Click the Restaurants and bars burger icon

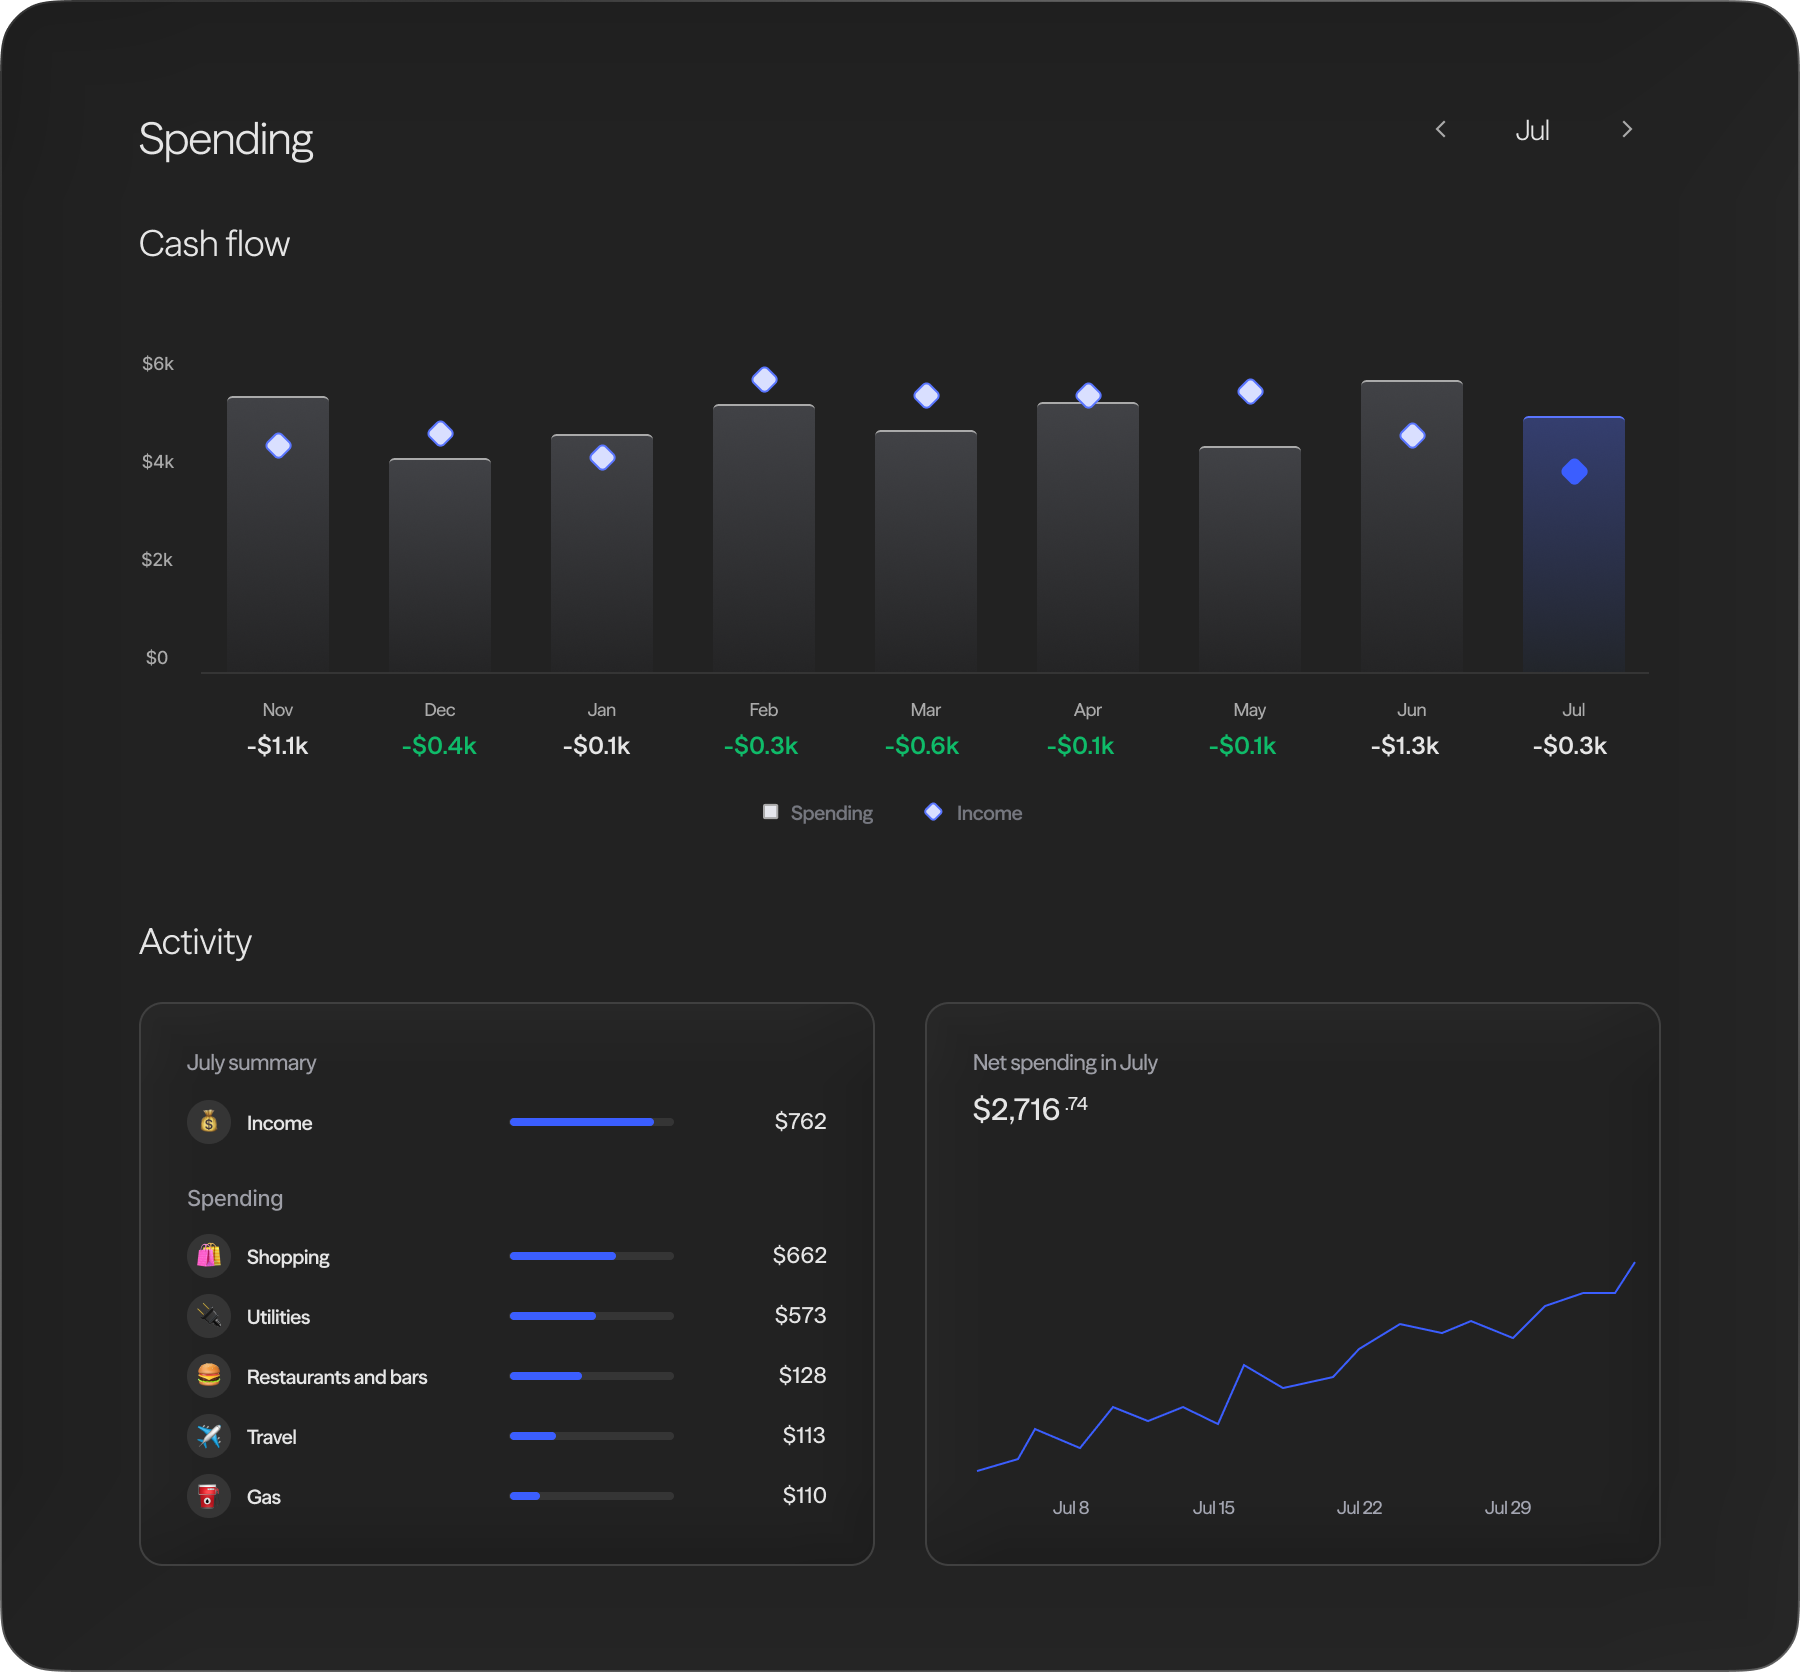click(209, 1376)
